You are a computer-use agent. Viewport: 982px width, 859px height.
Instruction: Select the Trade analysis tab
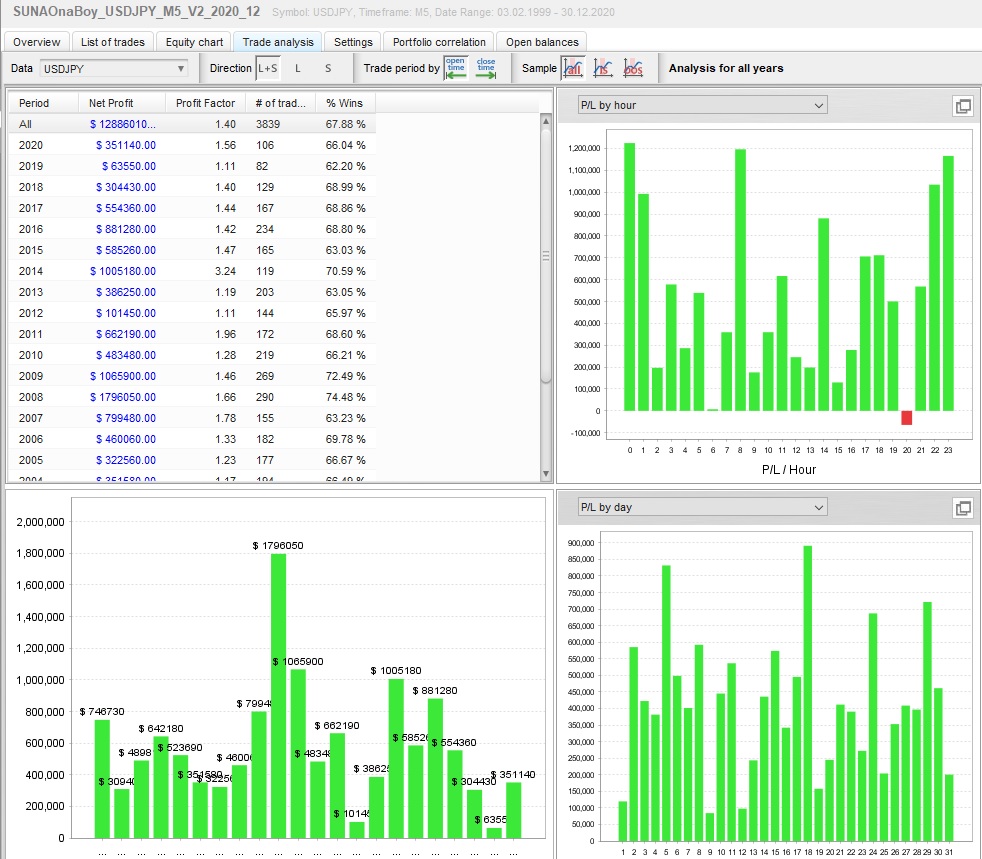tap(278, 42)
